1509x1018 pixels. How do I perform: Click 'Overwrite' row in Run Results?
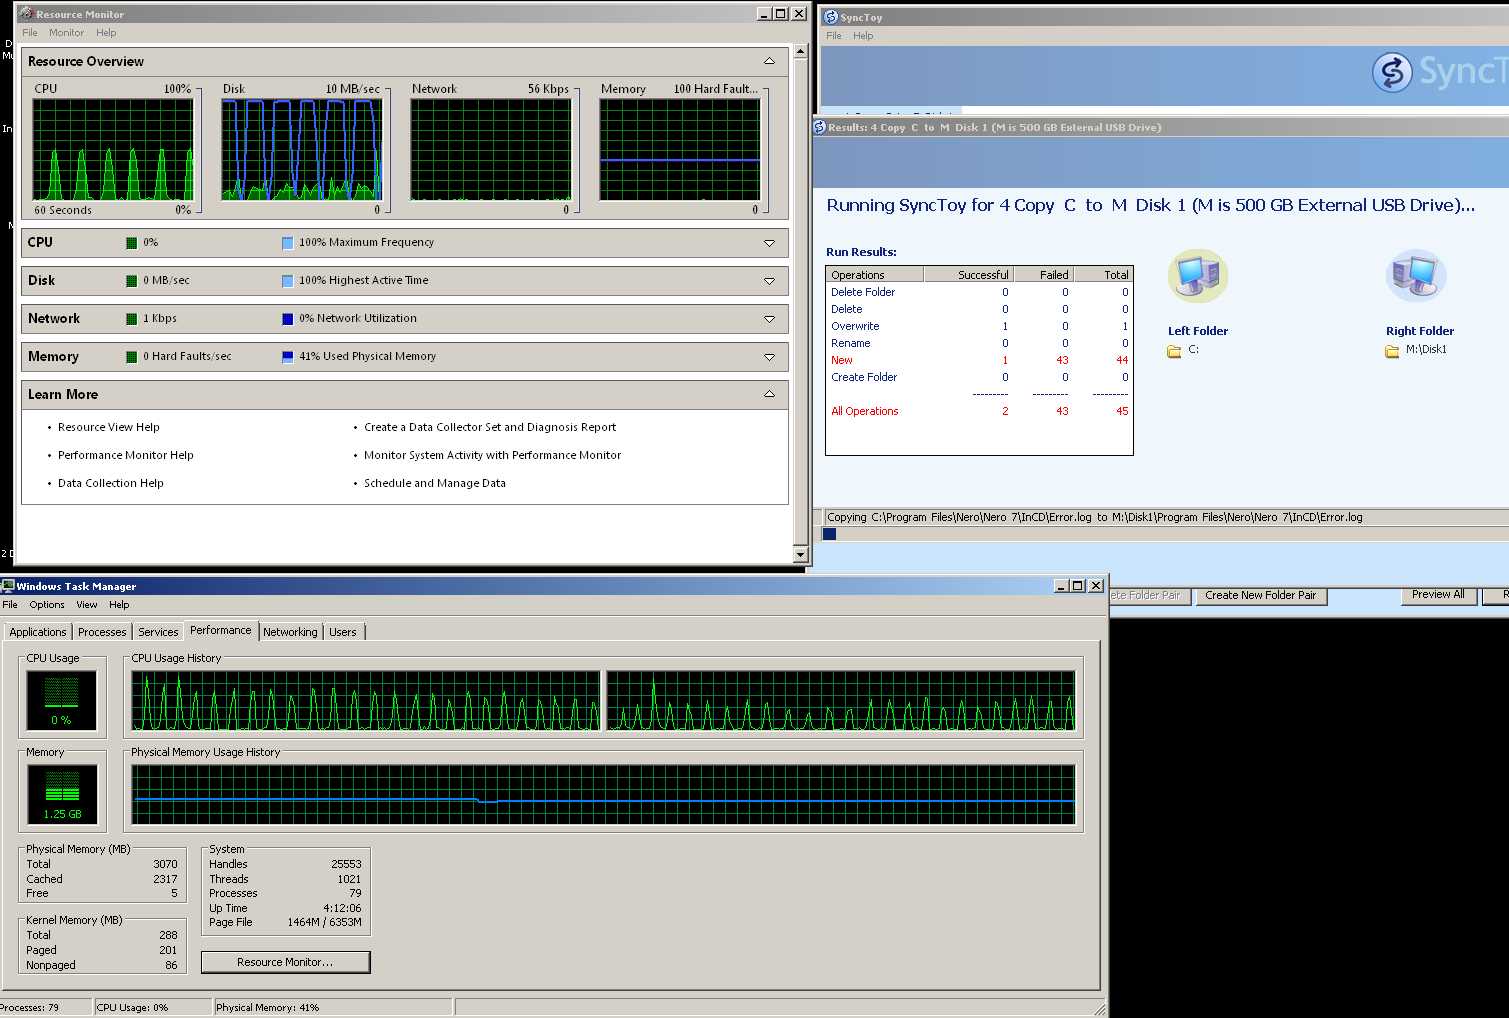[x=979, y=327]
